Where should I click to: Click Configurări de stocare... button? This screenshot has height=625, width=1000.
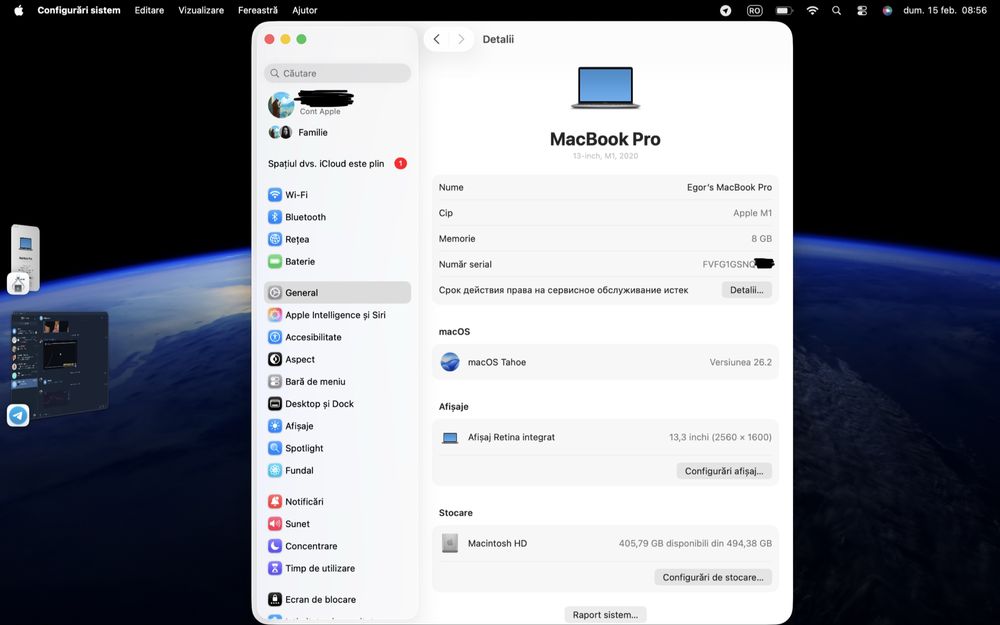click(713, 577)
